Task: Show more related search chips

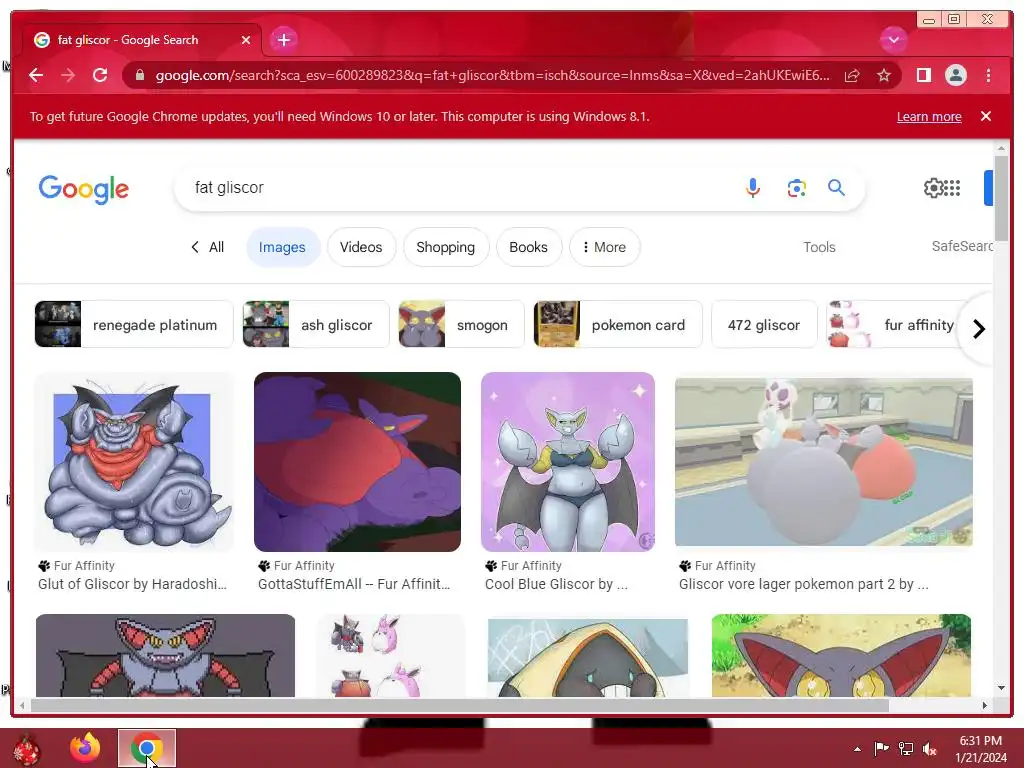Action: coord(978,329)
